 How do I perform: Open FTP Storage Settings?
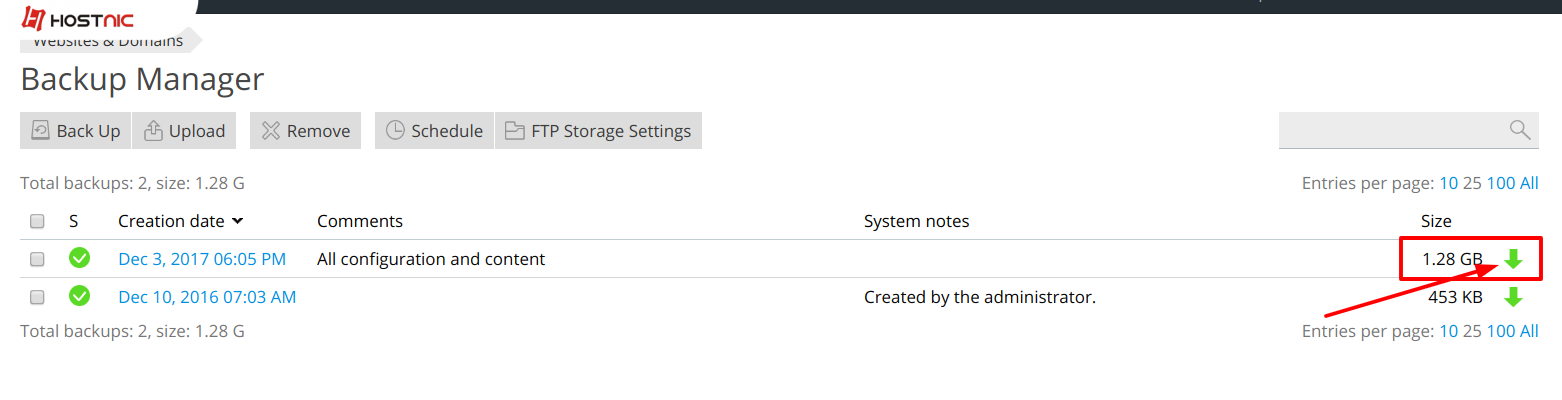[598, 131]
